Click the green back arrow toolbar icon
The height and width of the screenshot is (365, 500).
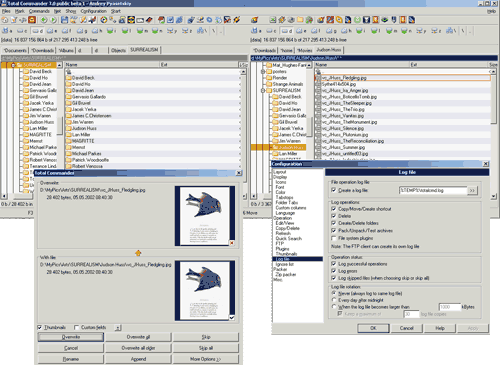[44, 20]
